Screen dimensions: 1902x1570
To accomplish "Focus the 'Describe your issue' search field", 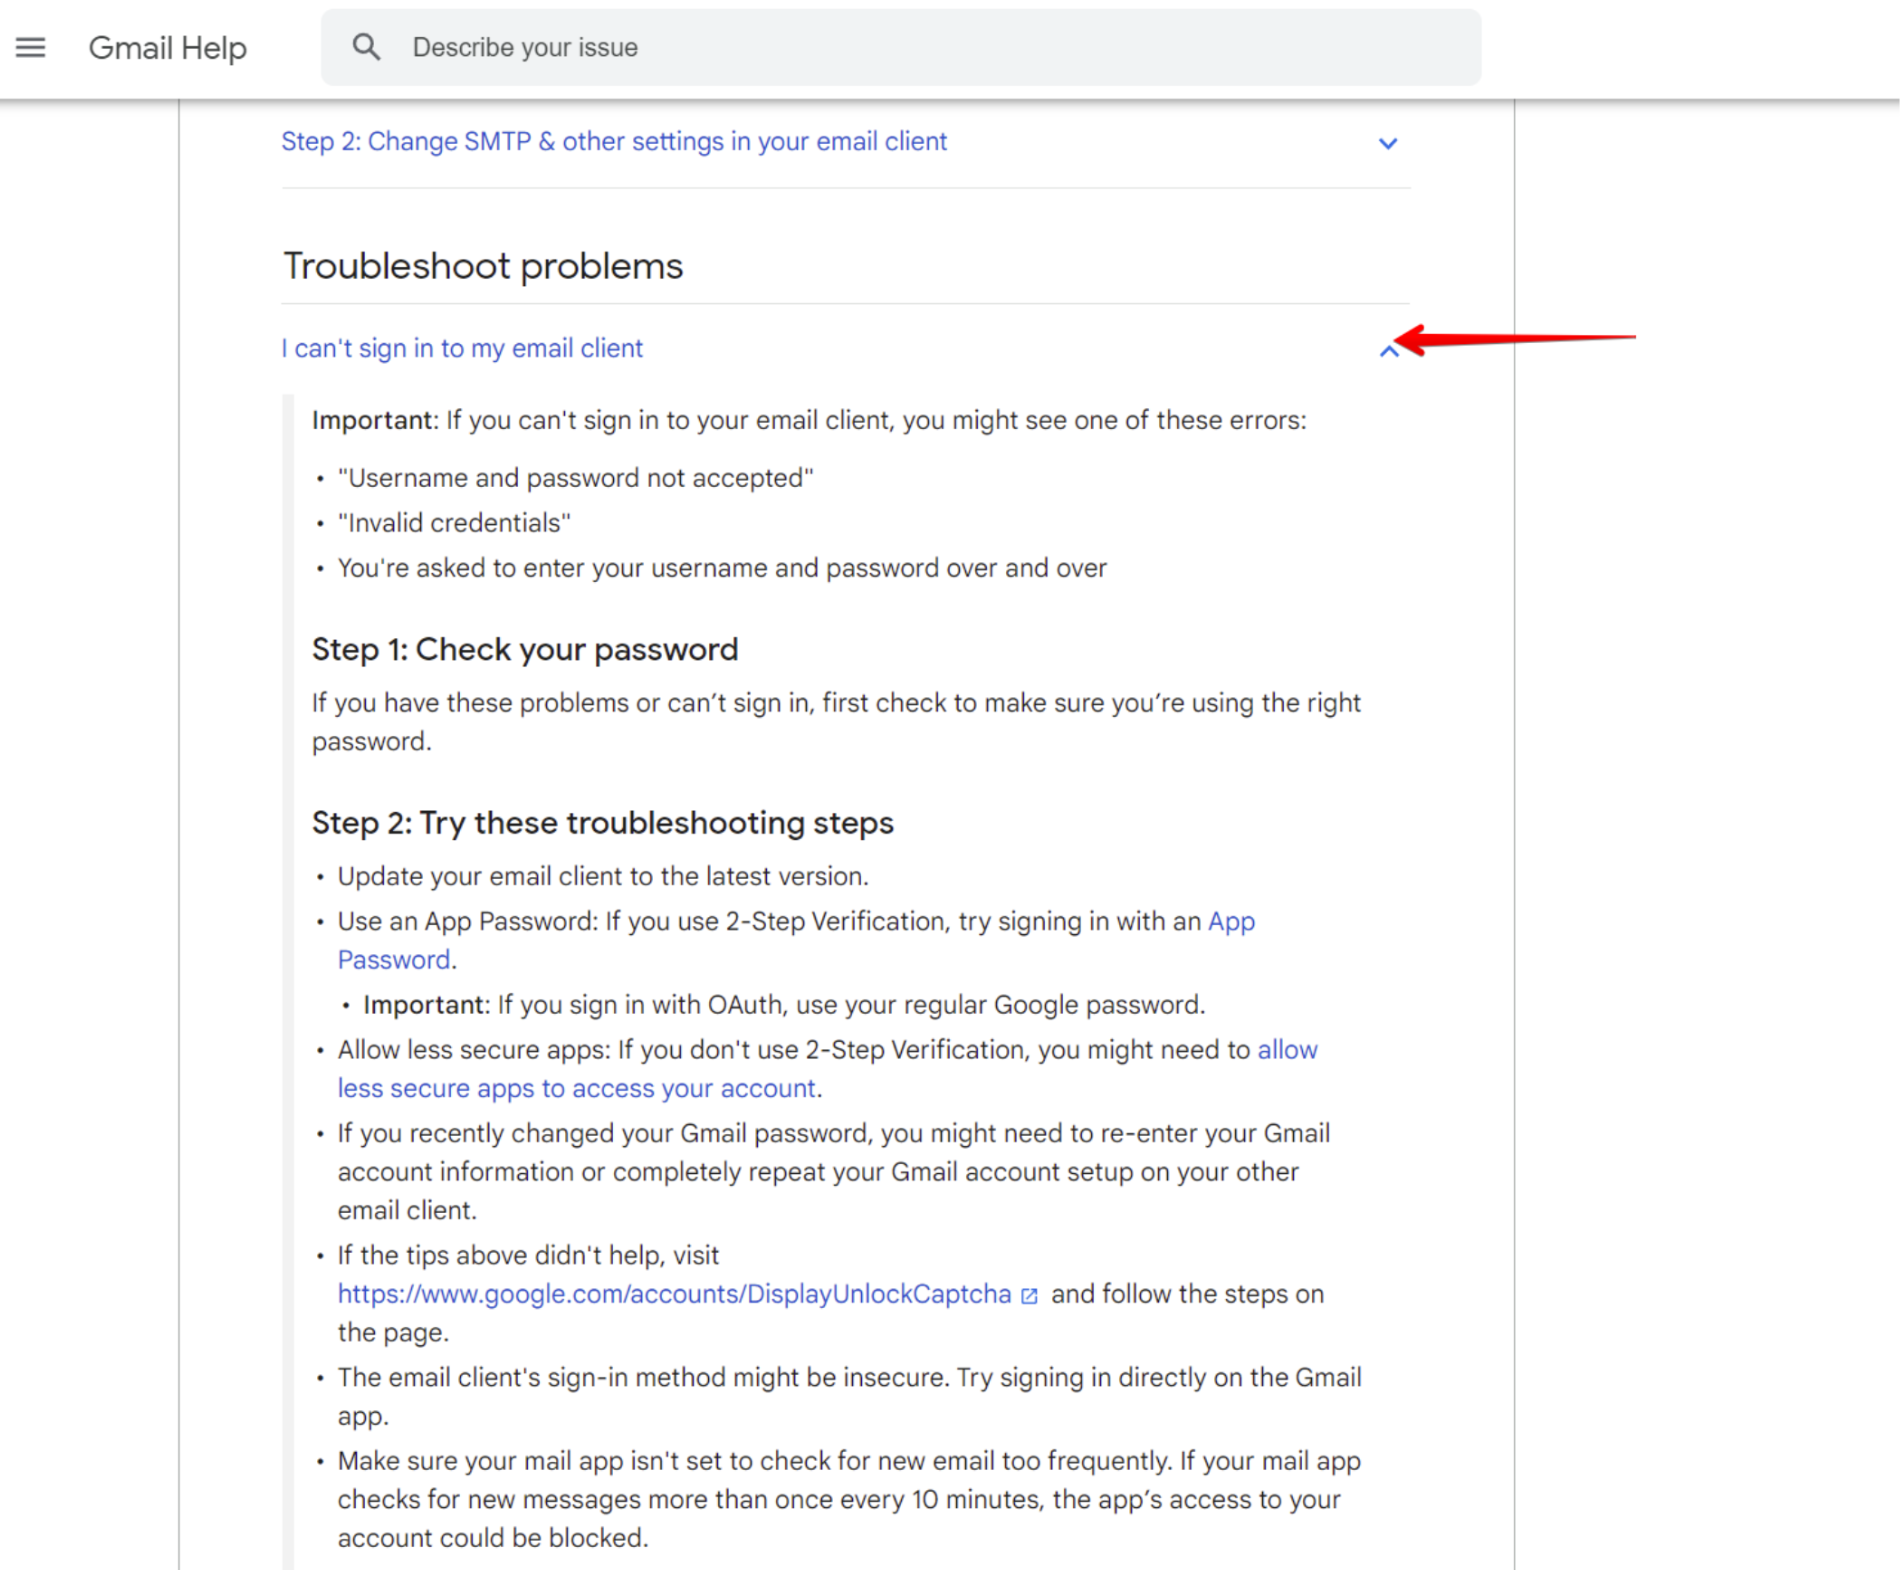I will (x=900, y=47).
